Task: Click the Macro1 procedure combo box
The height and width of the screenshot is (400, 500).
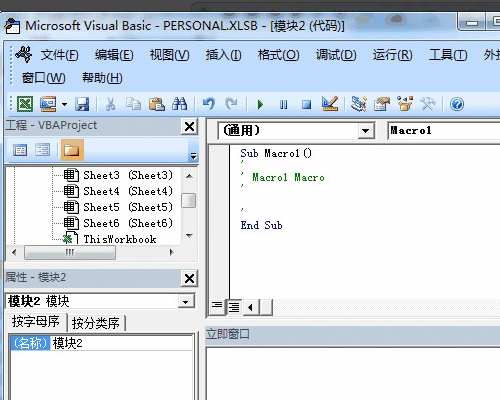Action: [443, 130]
